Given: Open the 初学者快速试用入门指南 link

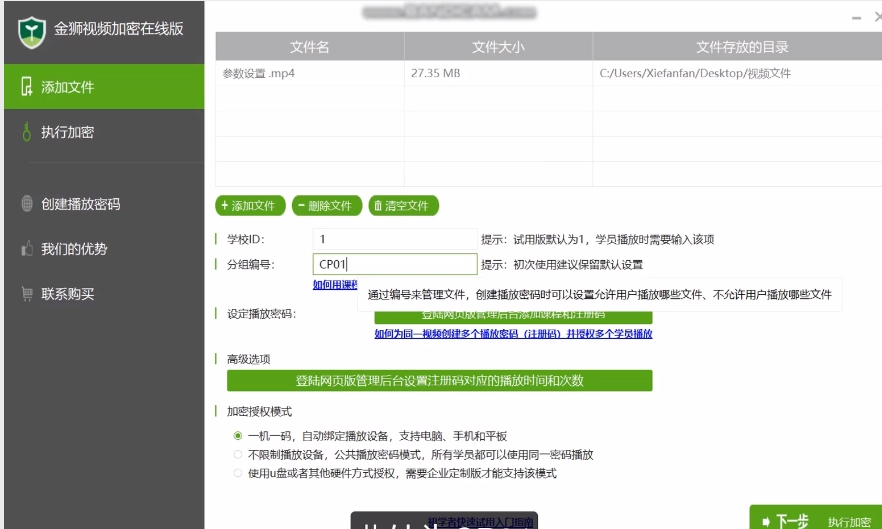Looking at the screenshot, I should coord(480,522).
